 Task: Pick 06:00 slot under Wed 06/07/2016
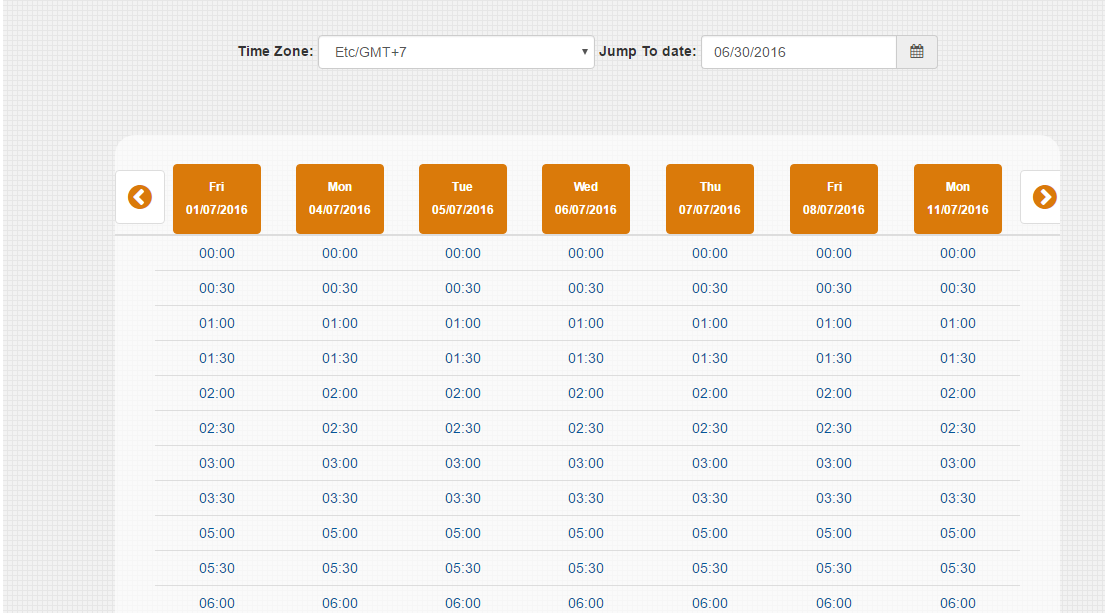[586, 603]
